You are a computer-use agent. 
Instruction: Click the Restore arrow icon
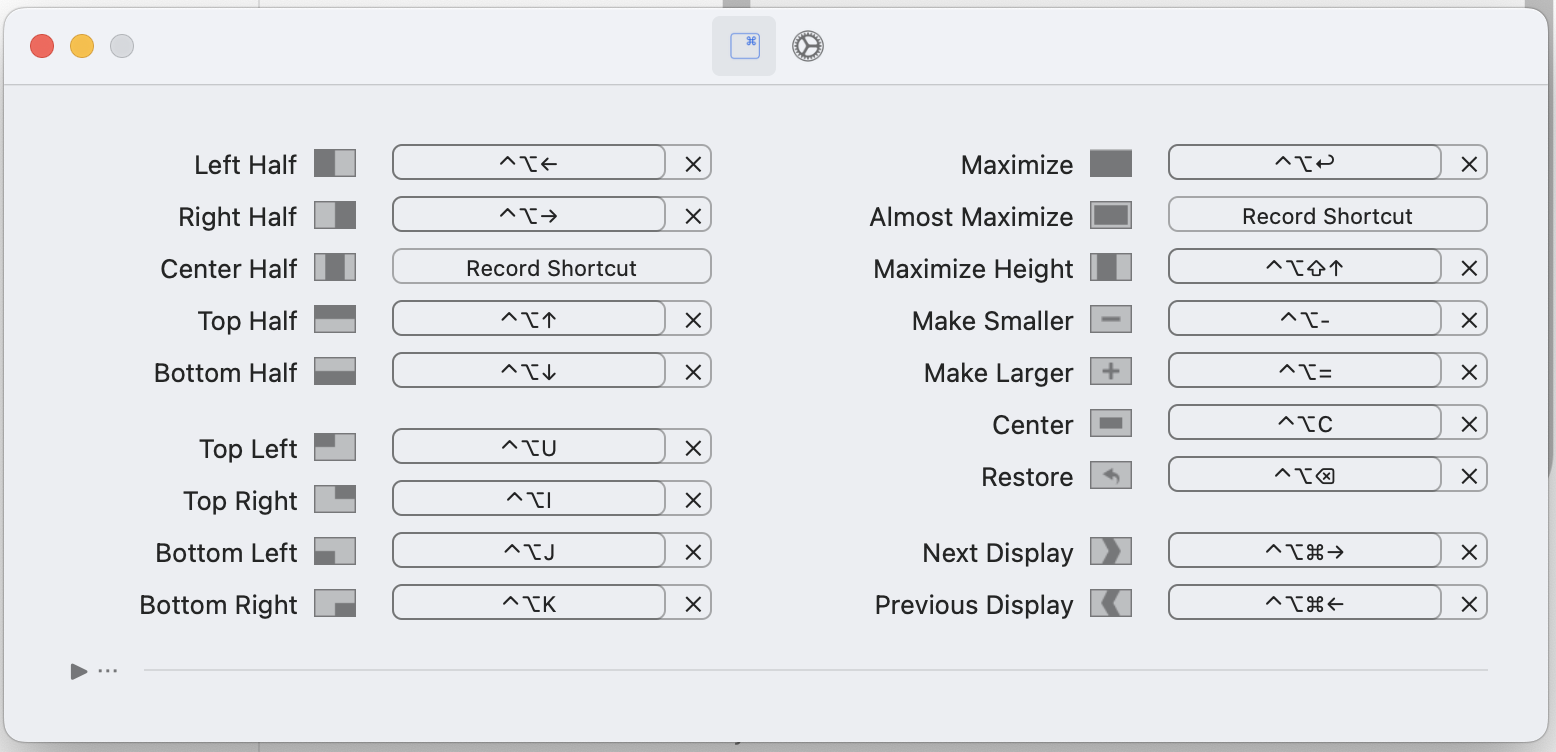[x=1111, y=475]
